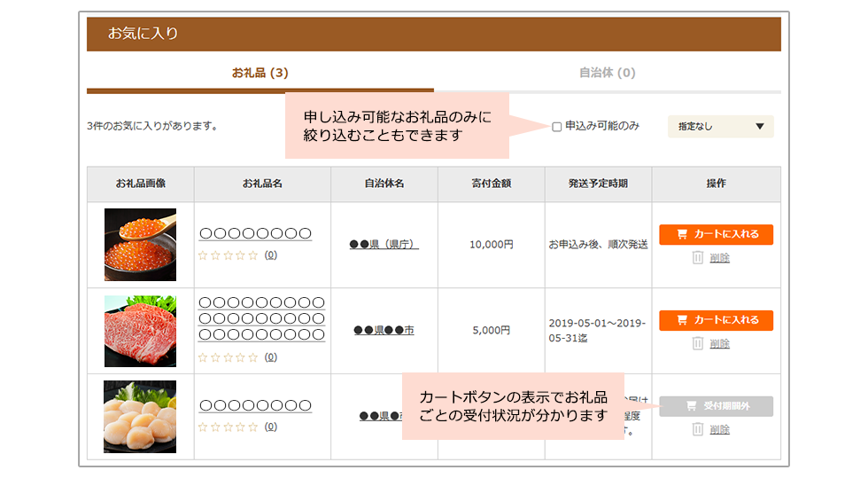Click star rating in salmon roe row
The width and height of the screenshot is (868, 478).
tap(228, 255)
